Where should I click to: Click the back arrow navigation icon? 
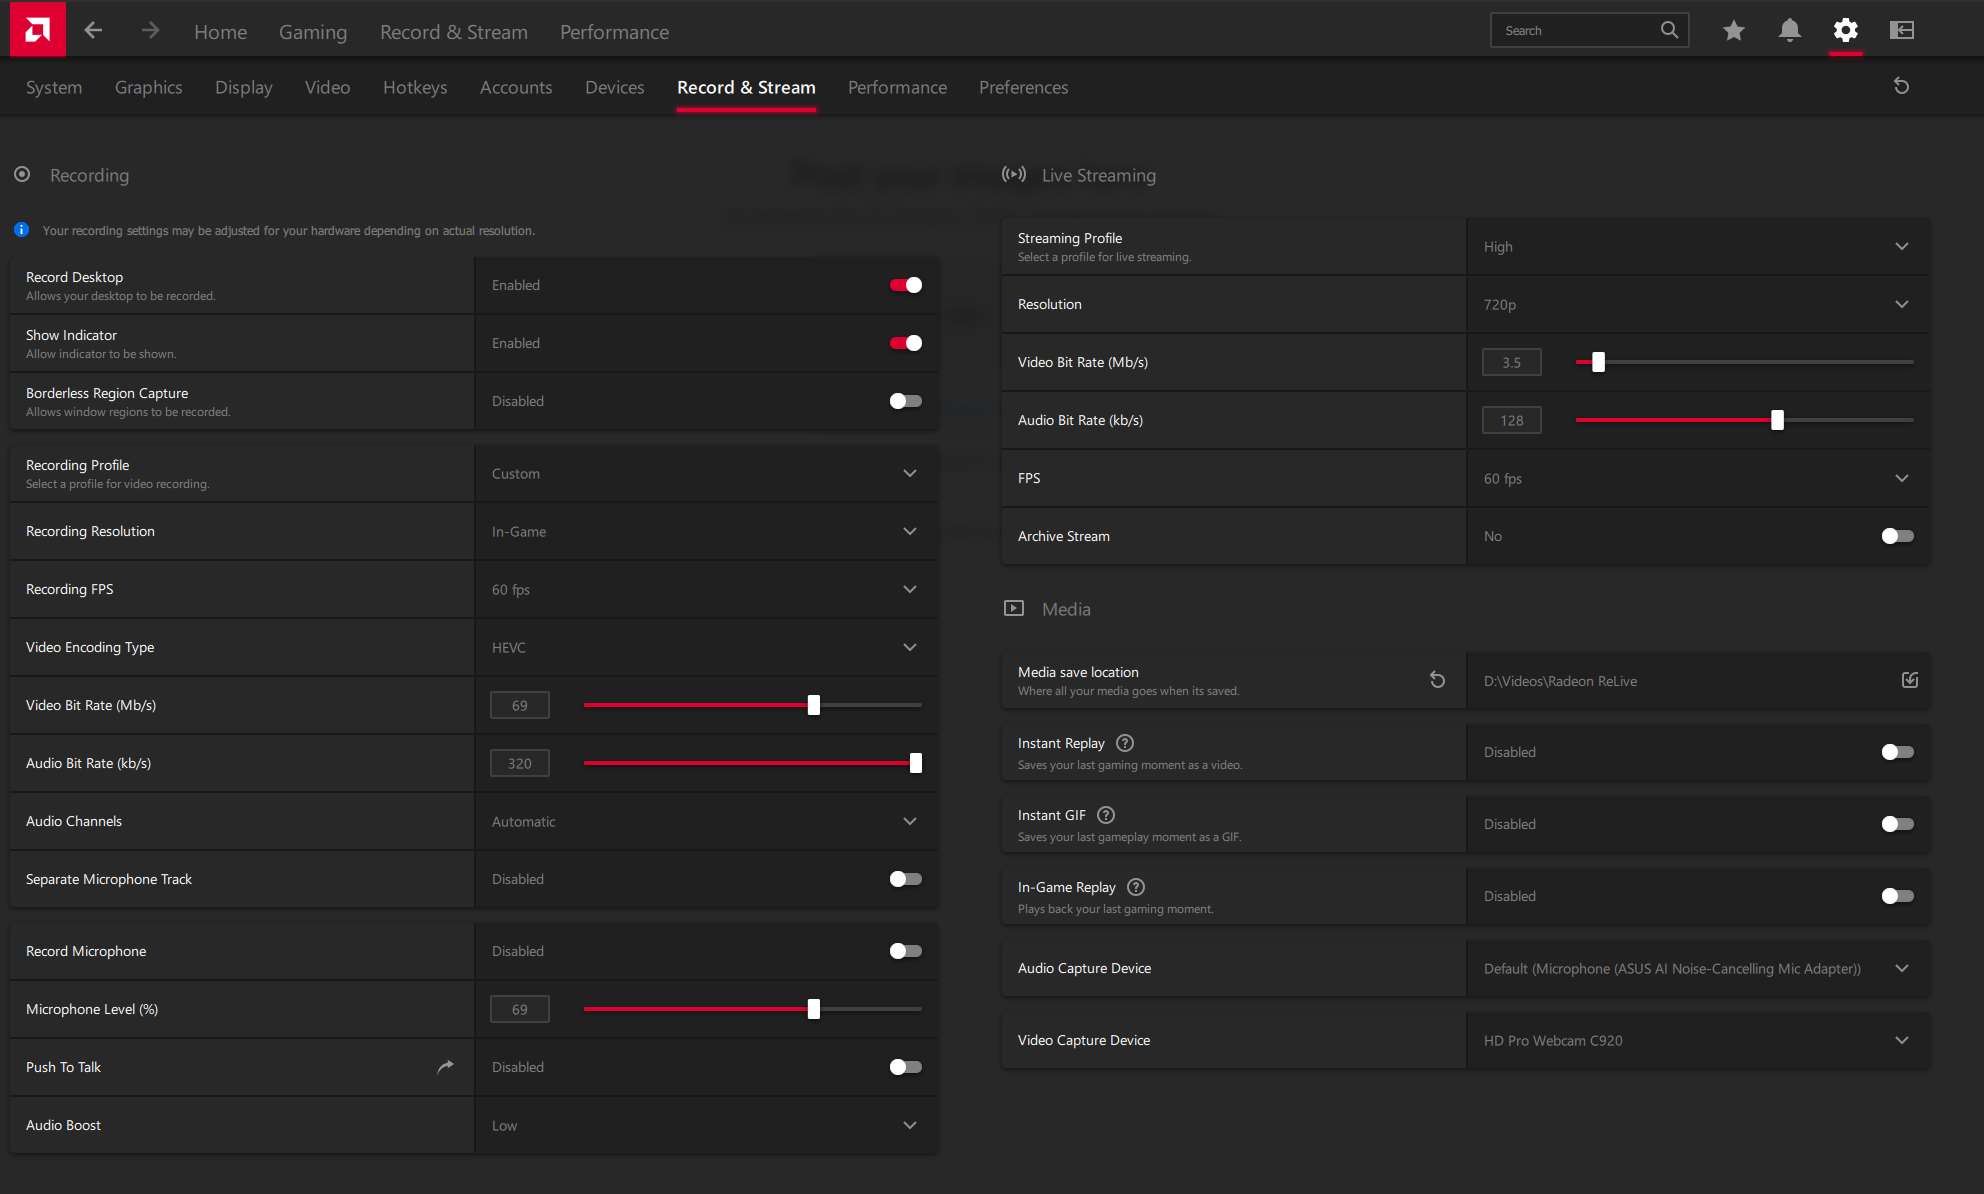[93, 31]
